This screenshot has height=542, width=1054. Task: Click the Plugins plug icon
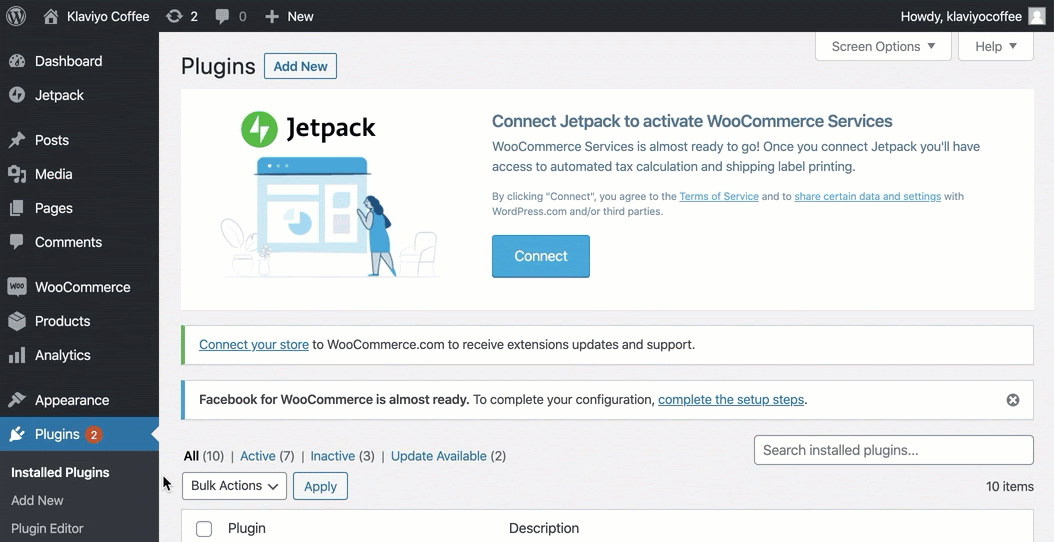(x=17, y=434)
